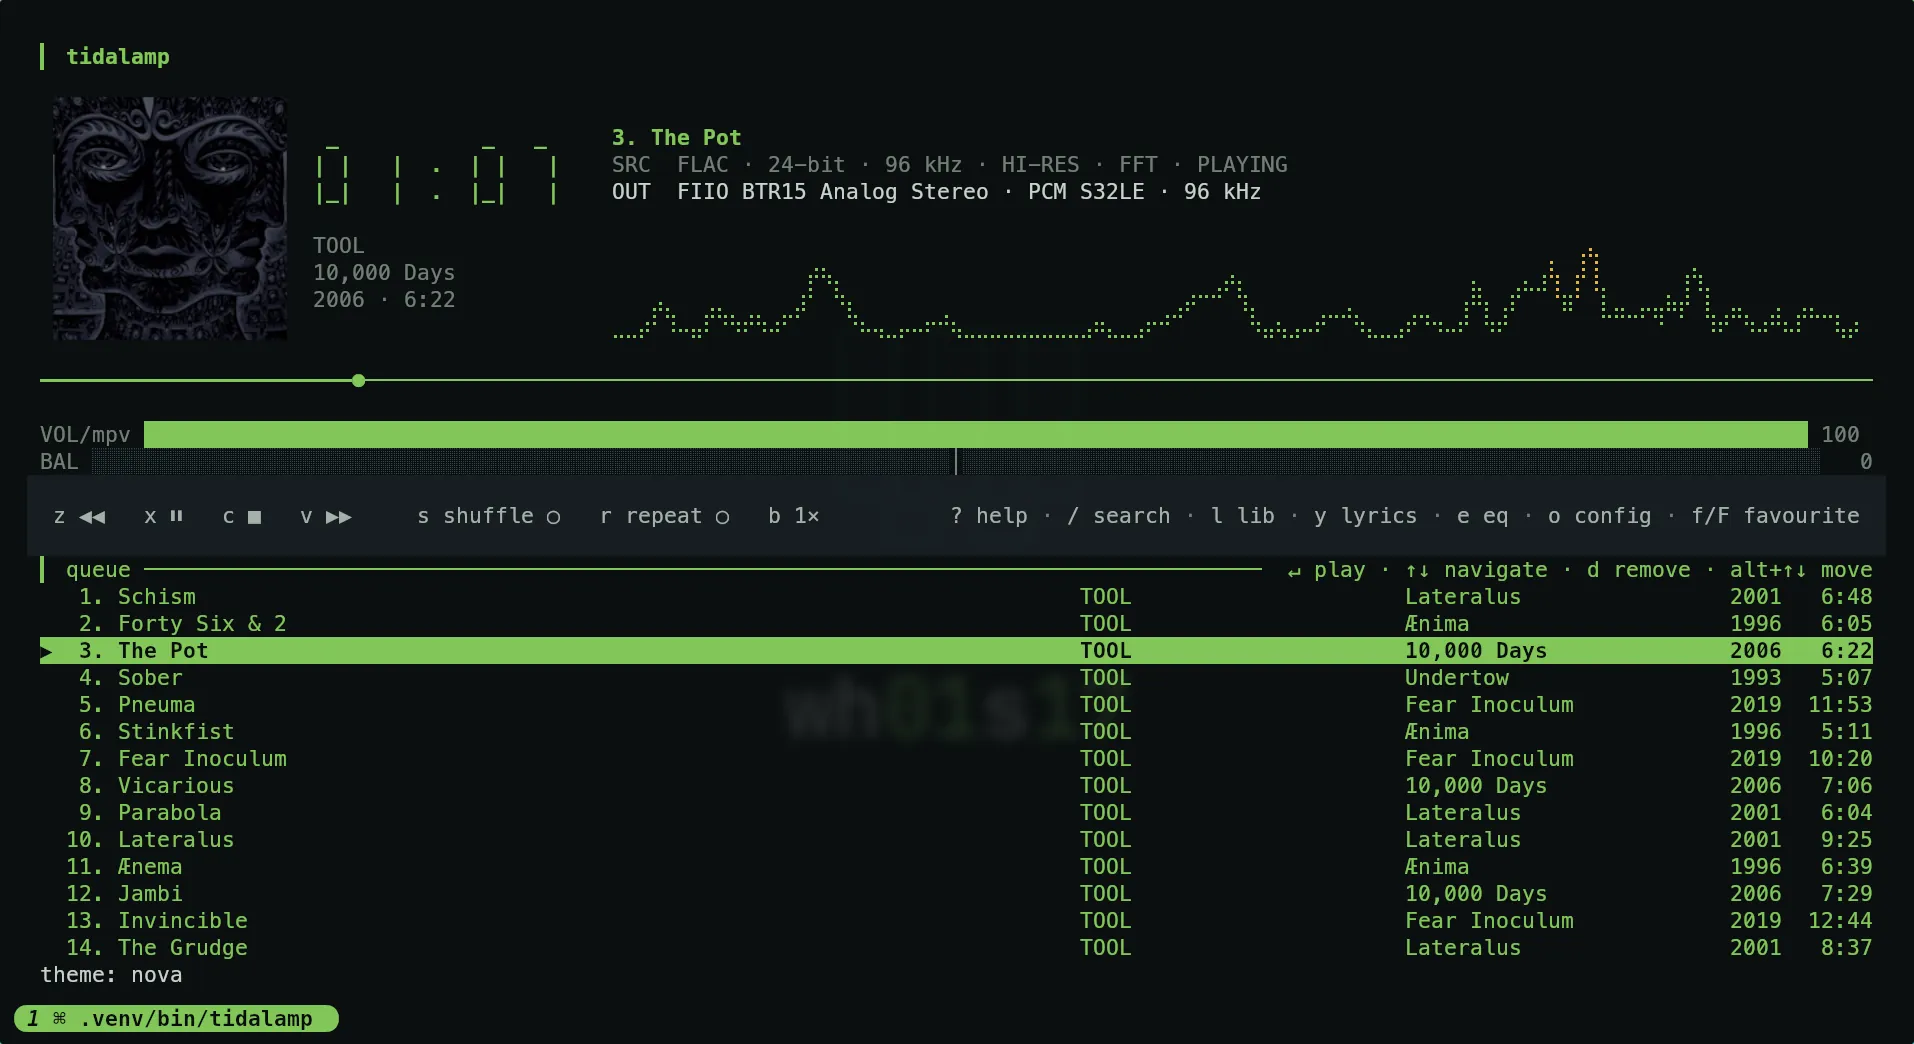Click the TOOL artist on the Jambi row
Screen dimensions: 1914x1044
[x=1105, y=894]
